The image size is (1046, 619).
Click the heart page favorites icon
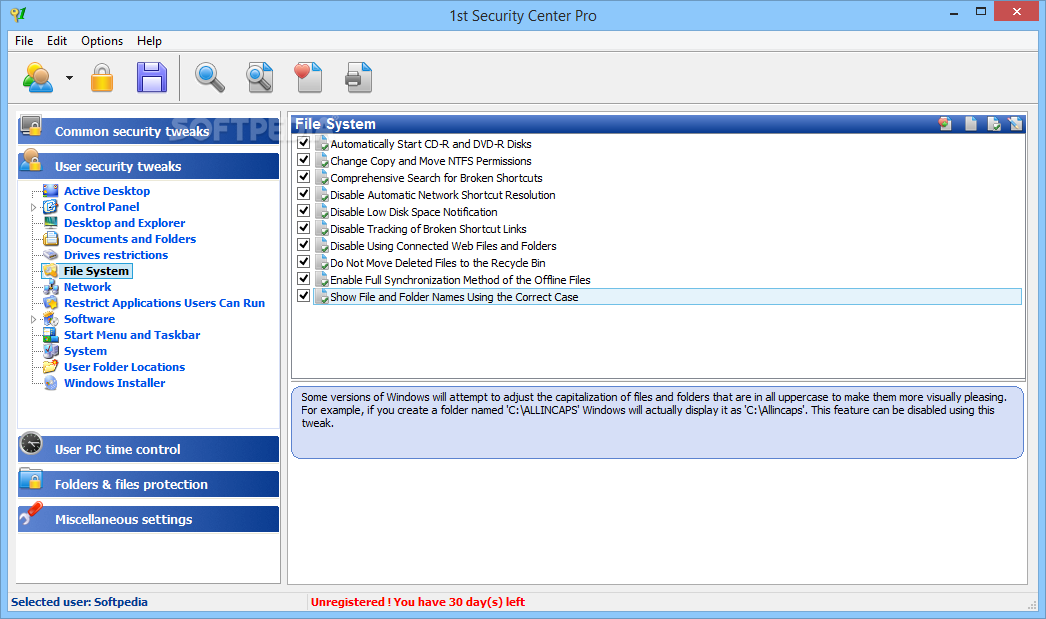(x=308, y=77)
